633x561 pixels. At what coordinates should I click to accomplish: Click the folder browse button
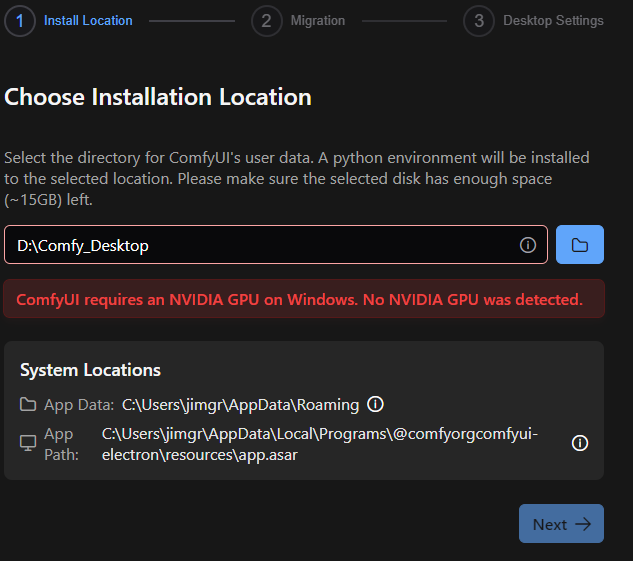[580, 245]
